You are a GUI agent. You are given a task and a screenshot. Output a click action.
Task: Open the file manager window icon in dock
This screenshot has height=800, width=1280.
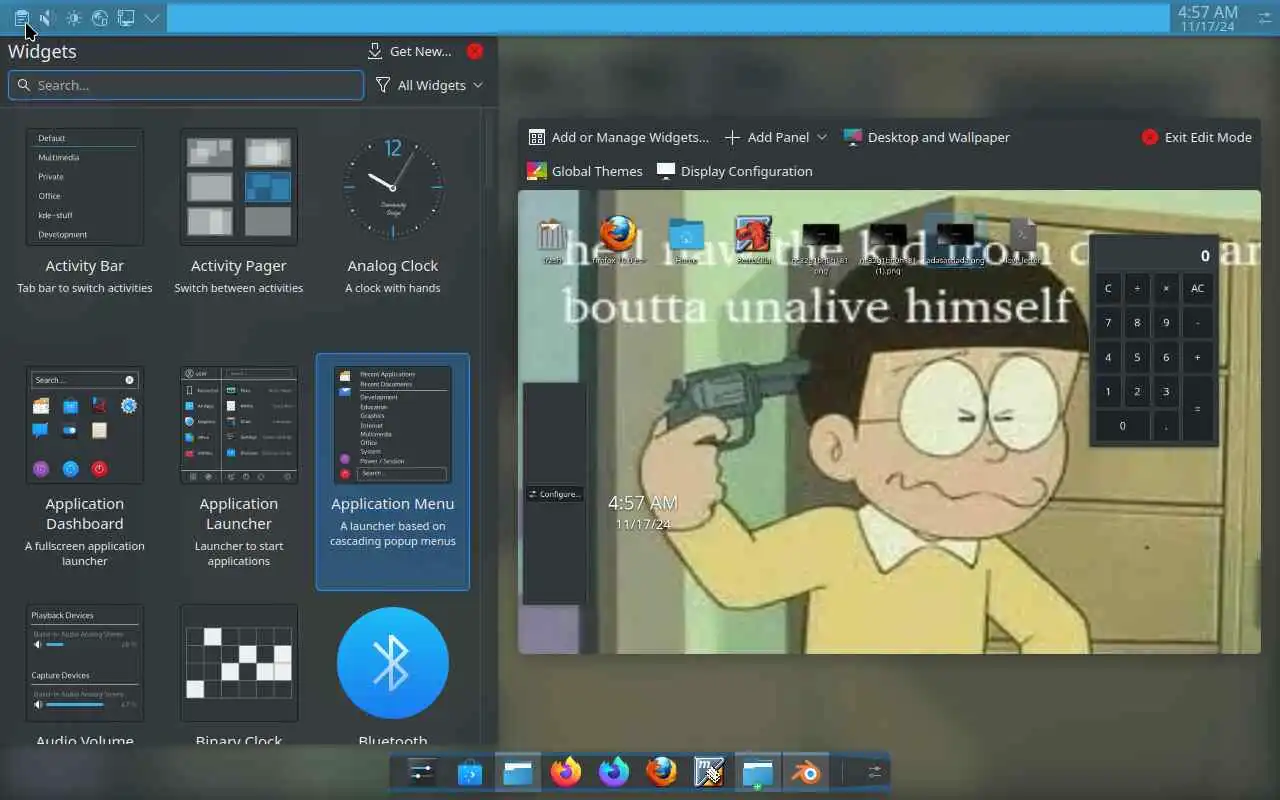click(517, 772)
